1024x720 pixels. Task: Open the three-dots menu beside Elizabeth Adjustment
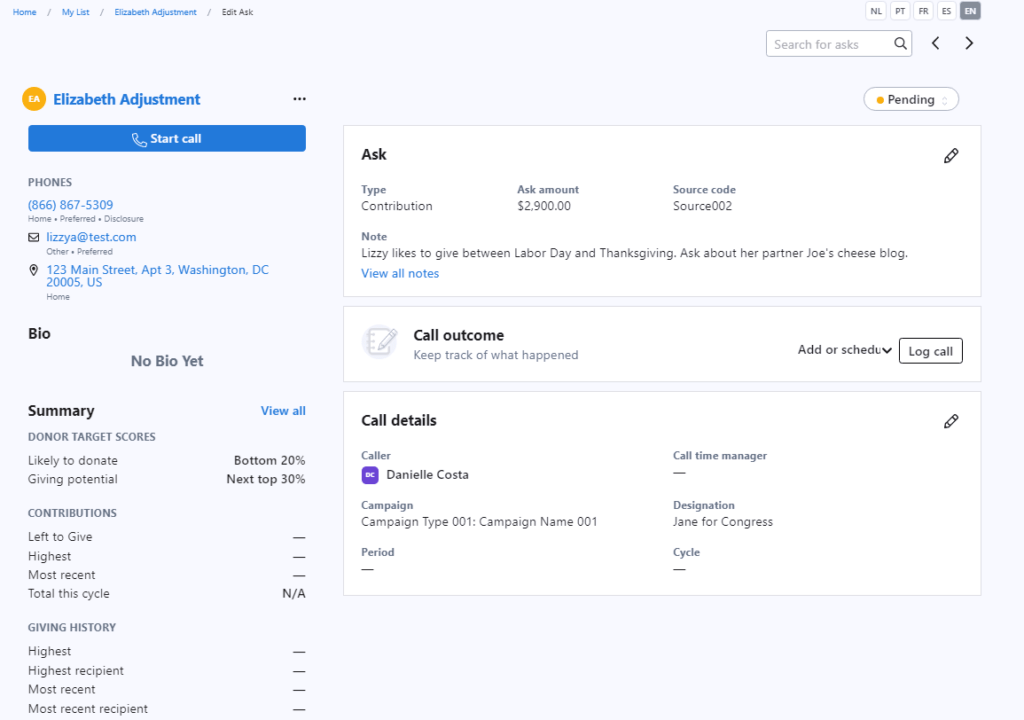299,99
